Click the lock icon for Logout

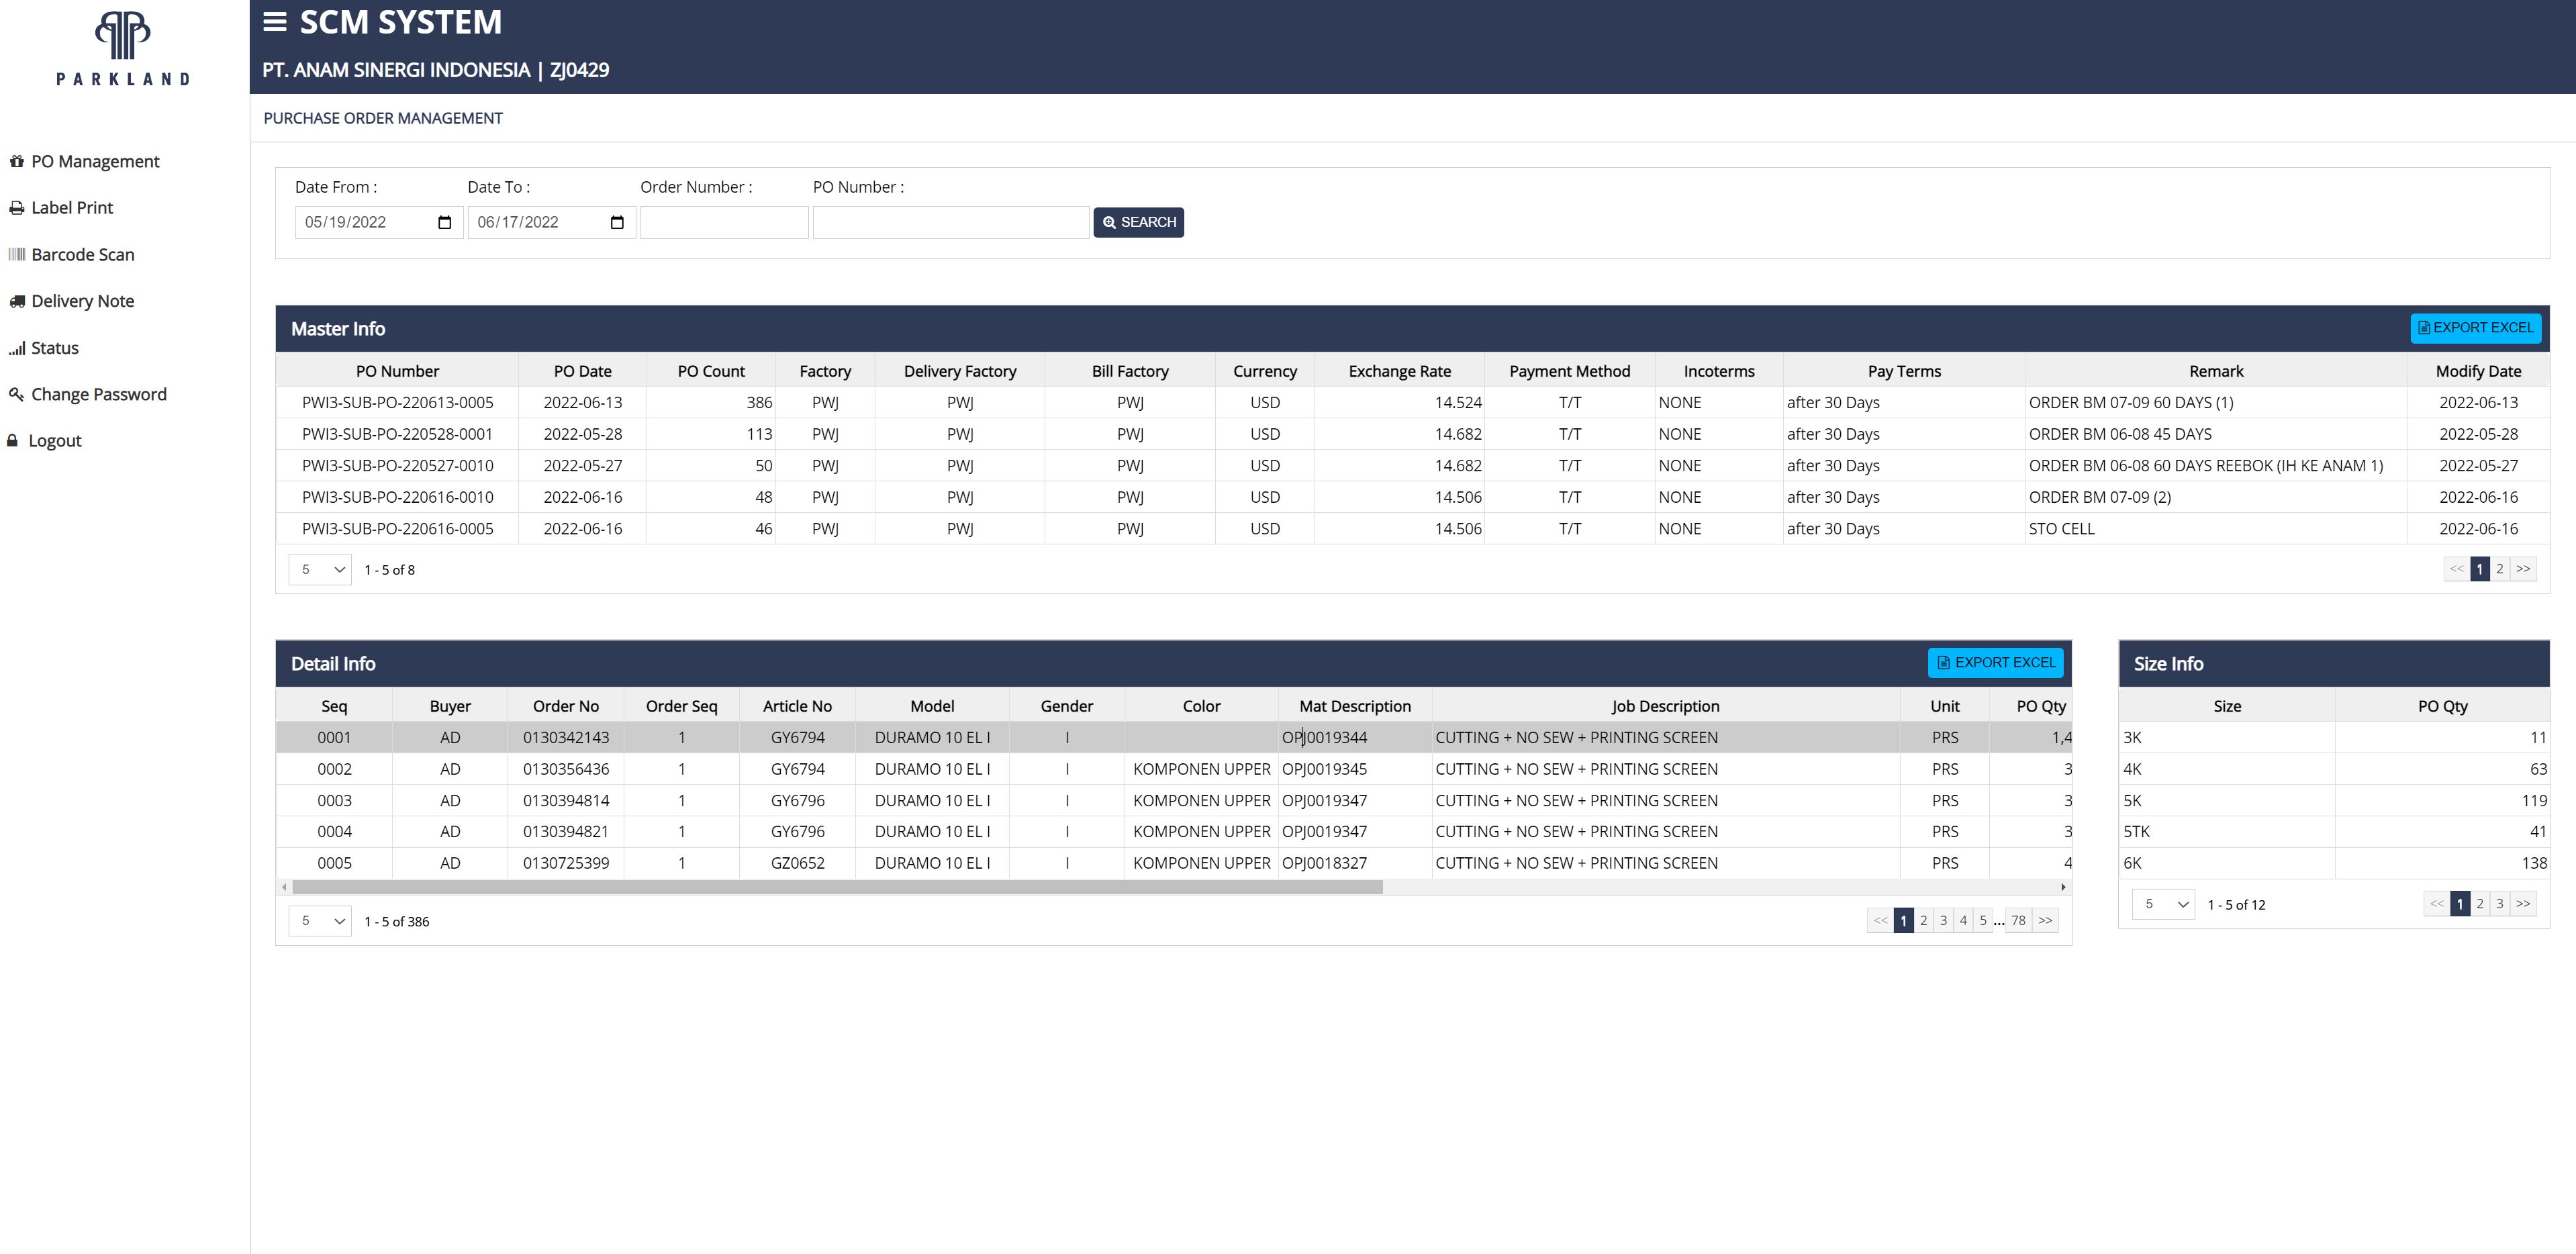point(13,440)
